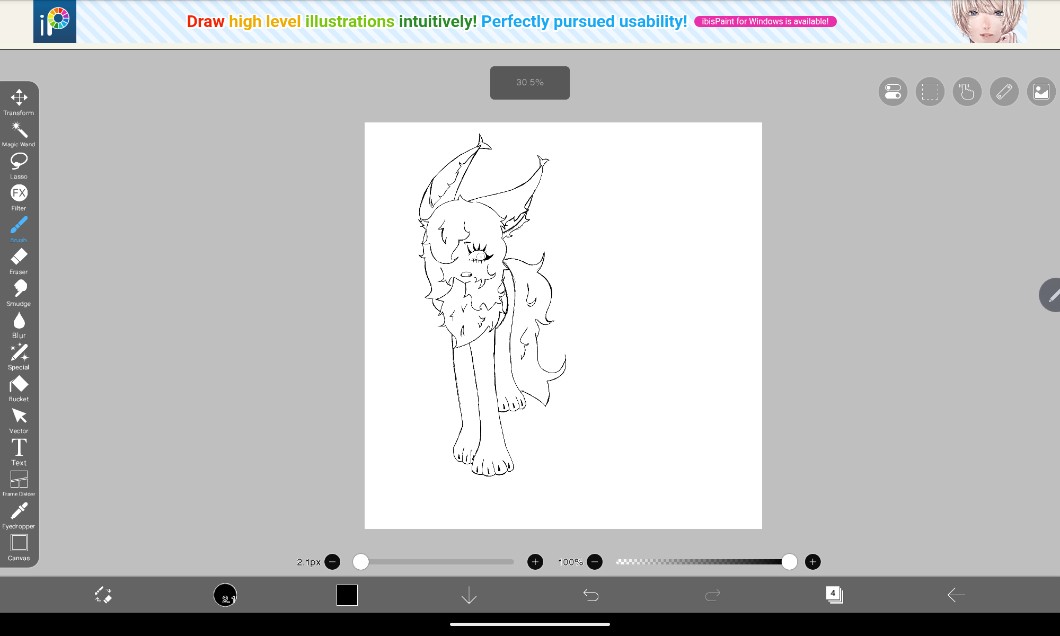Toggle brush and eraser swap icon
This screenshot has height=636, width=1060.
102,595
